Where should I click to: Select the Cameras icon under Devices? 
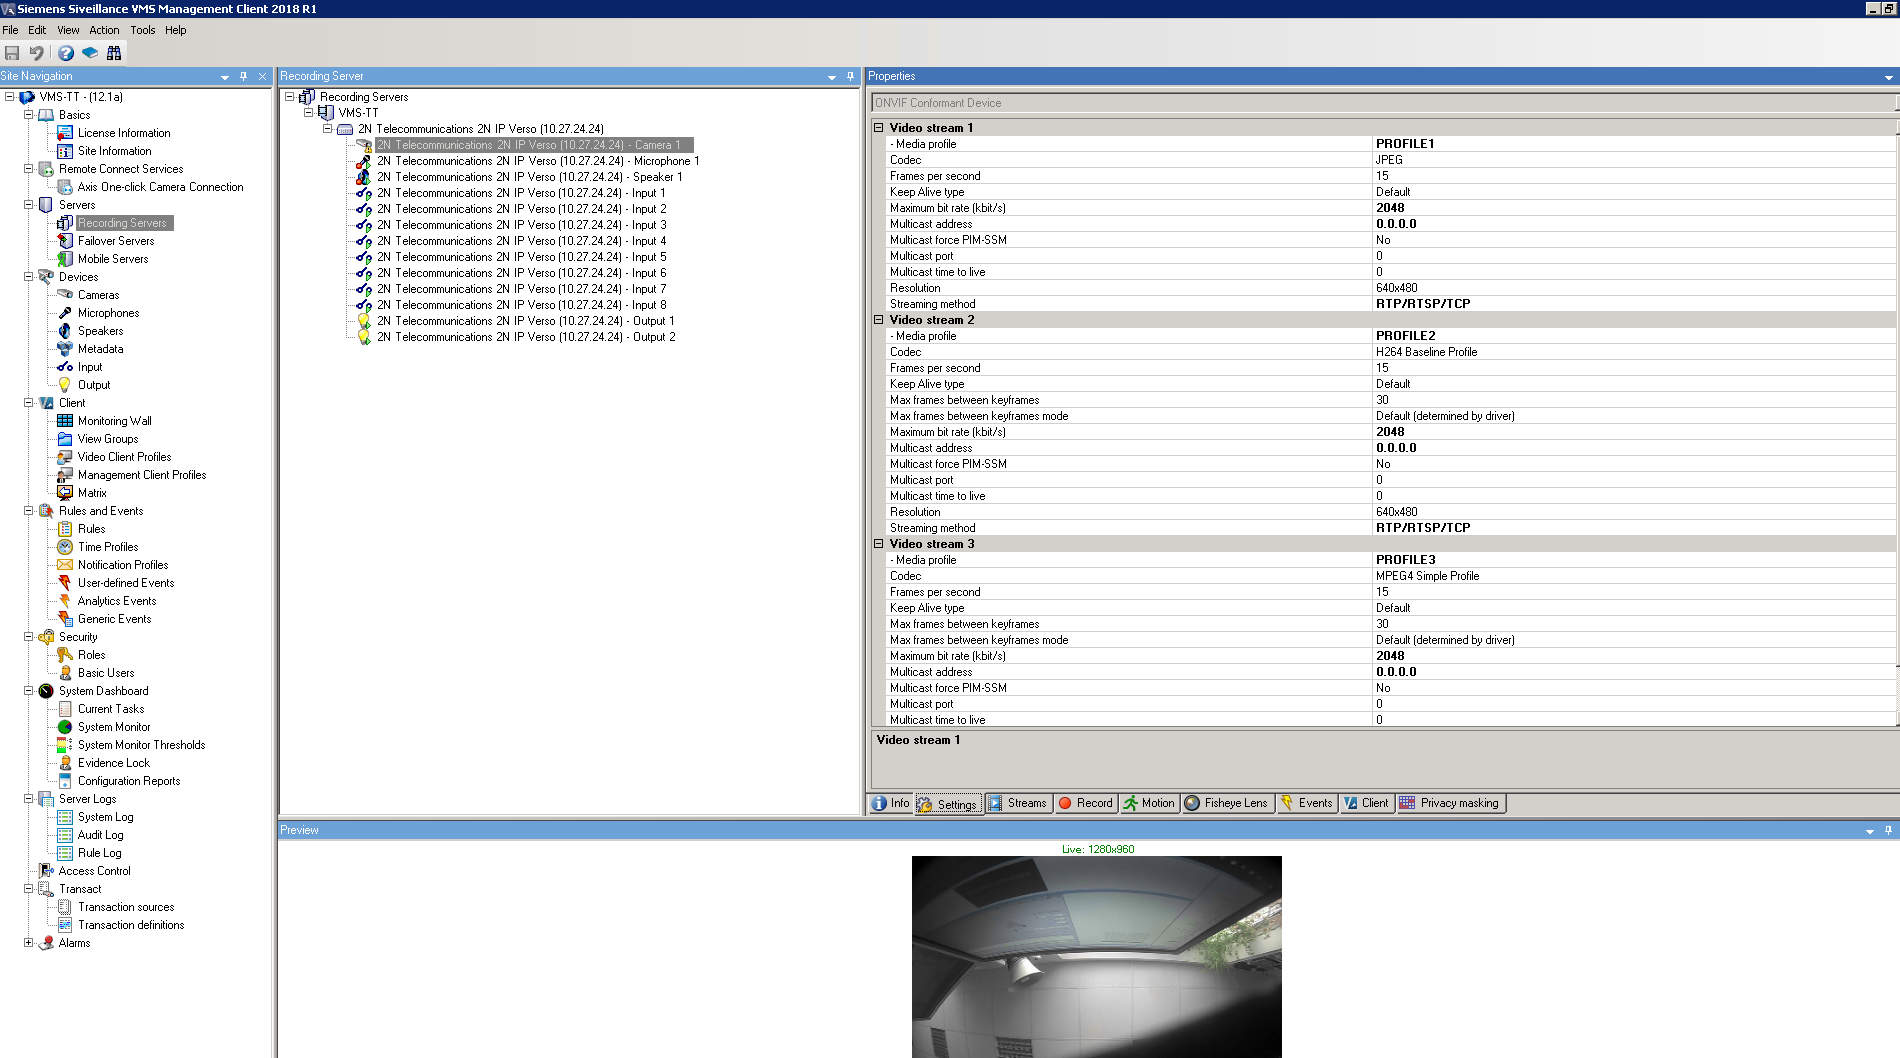(65, 295)
